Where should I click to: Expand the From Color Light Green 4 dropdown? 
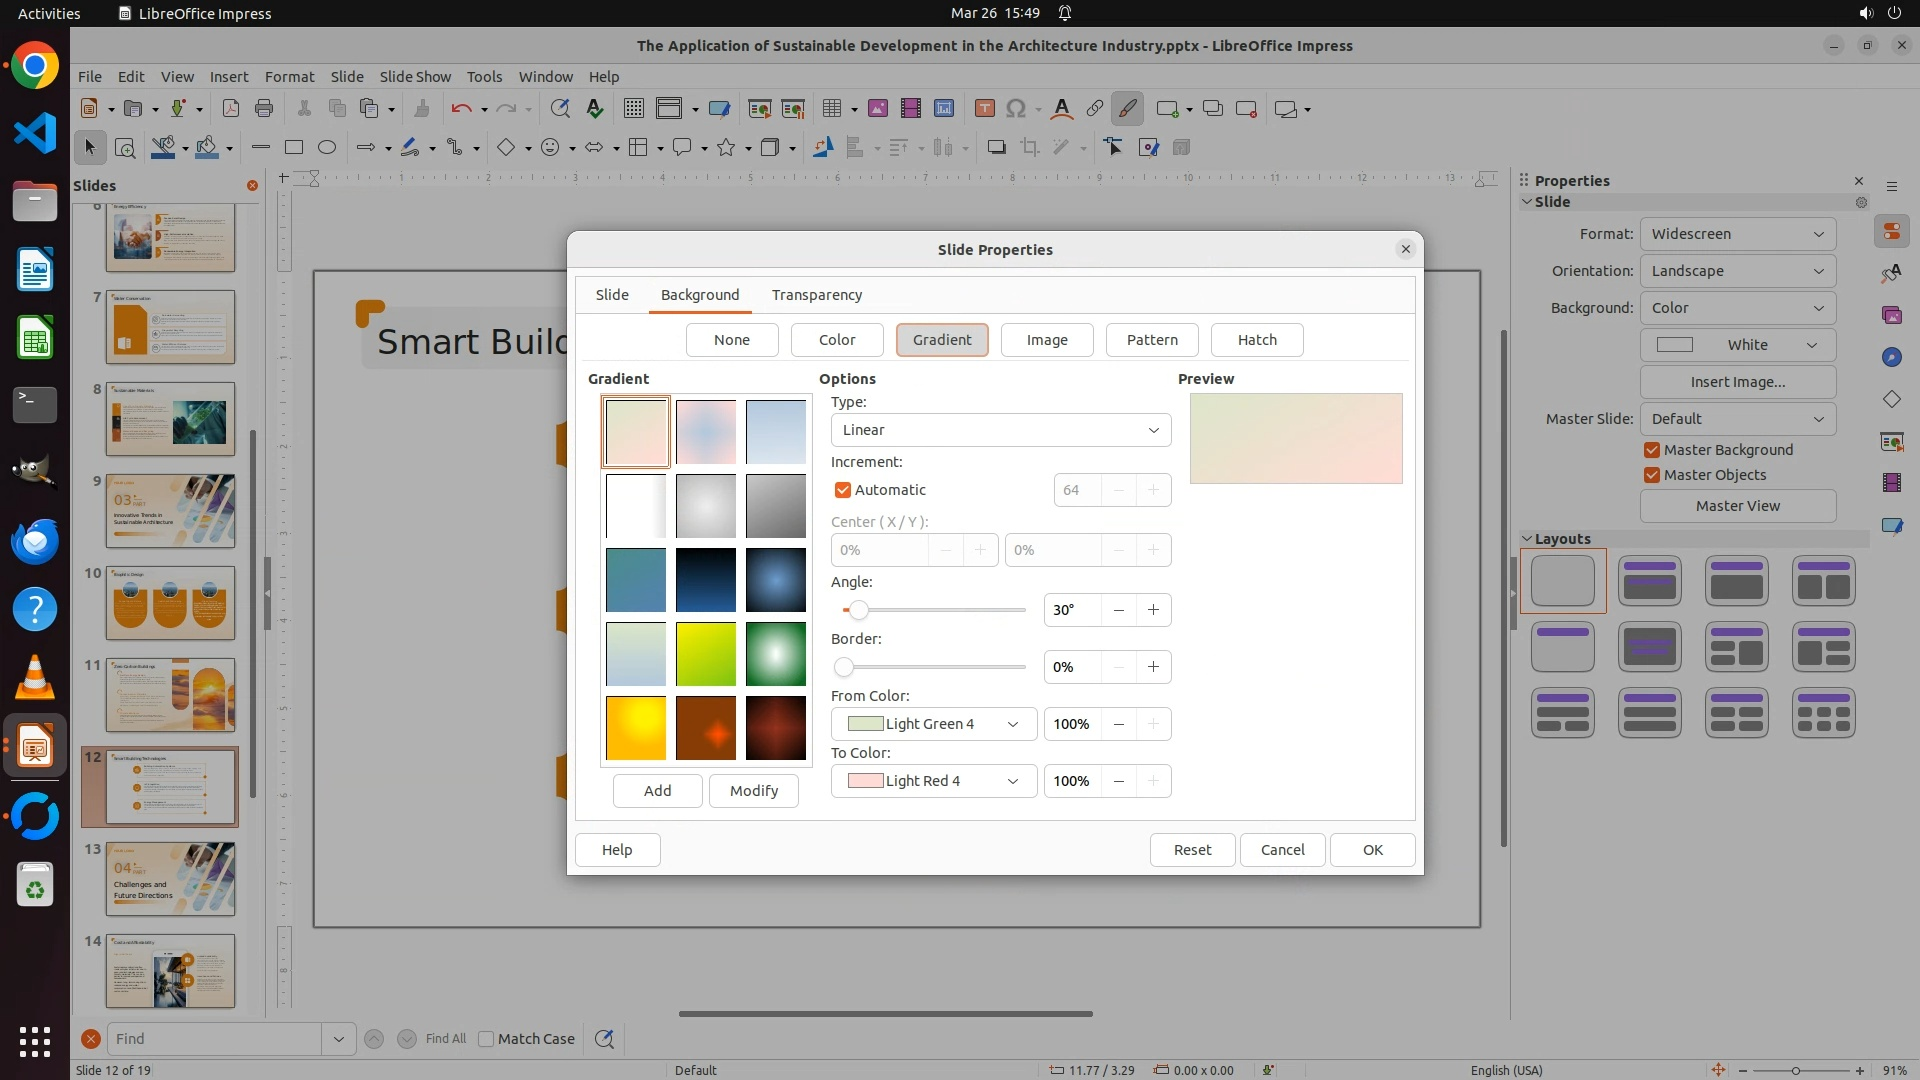[932, 724]
